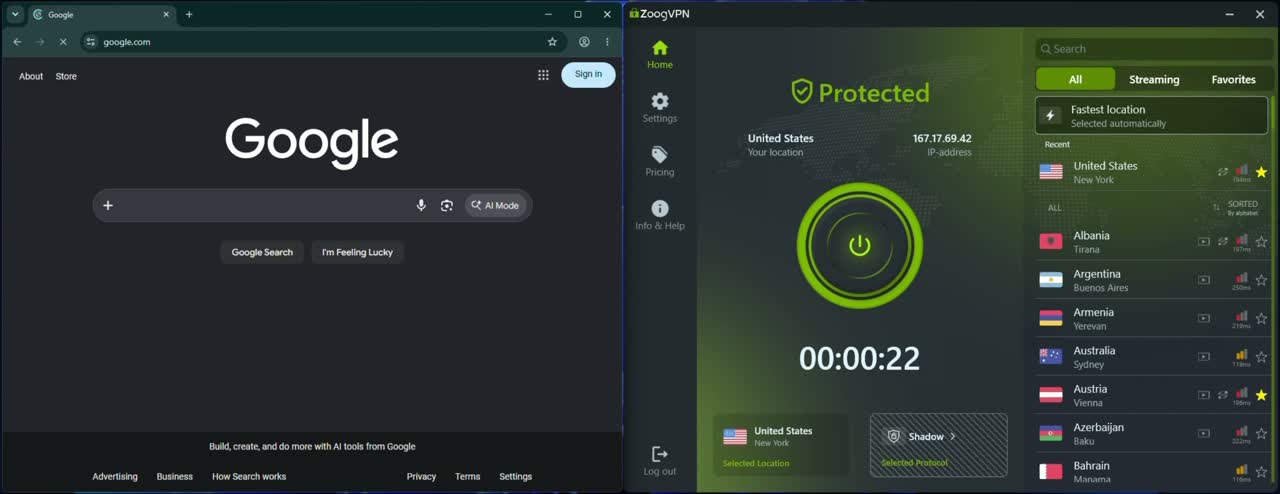The width and height of the screenshot is (1280, 494).
Task: Click the IP address 167.17.69.42
Action: [942, 138]
